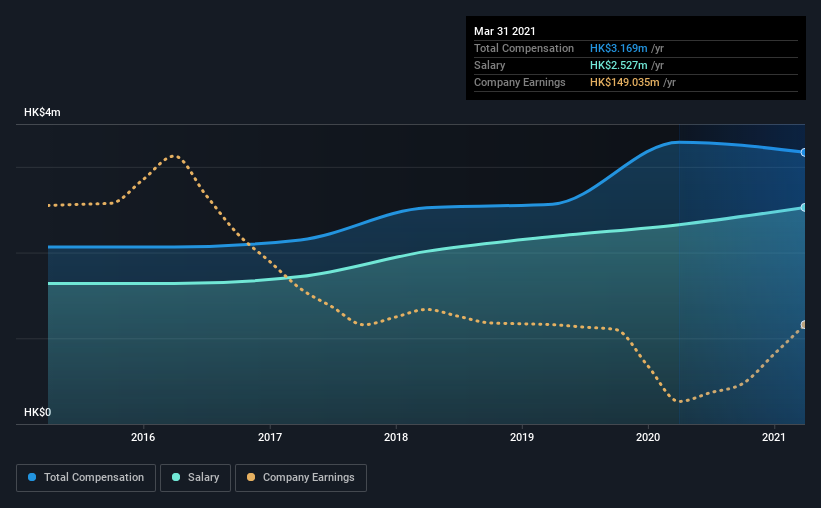821x508 pixels.
Task: Select the Company Earnings endpoint marker for 2021
Action: pos(803,325)
